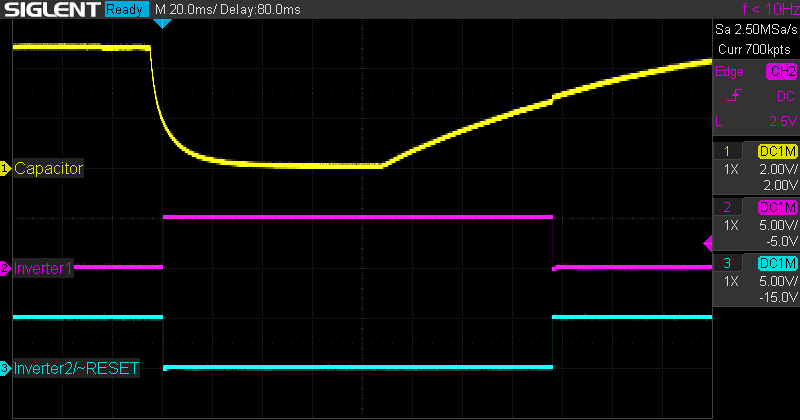
Task: Open the CH2 trigger source selector
Action: pyautogui.click(x=781, y=72)
